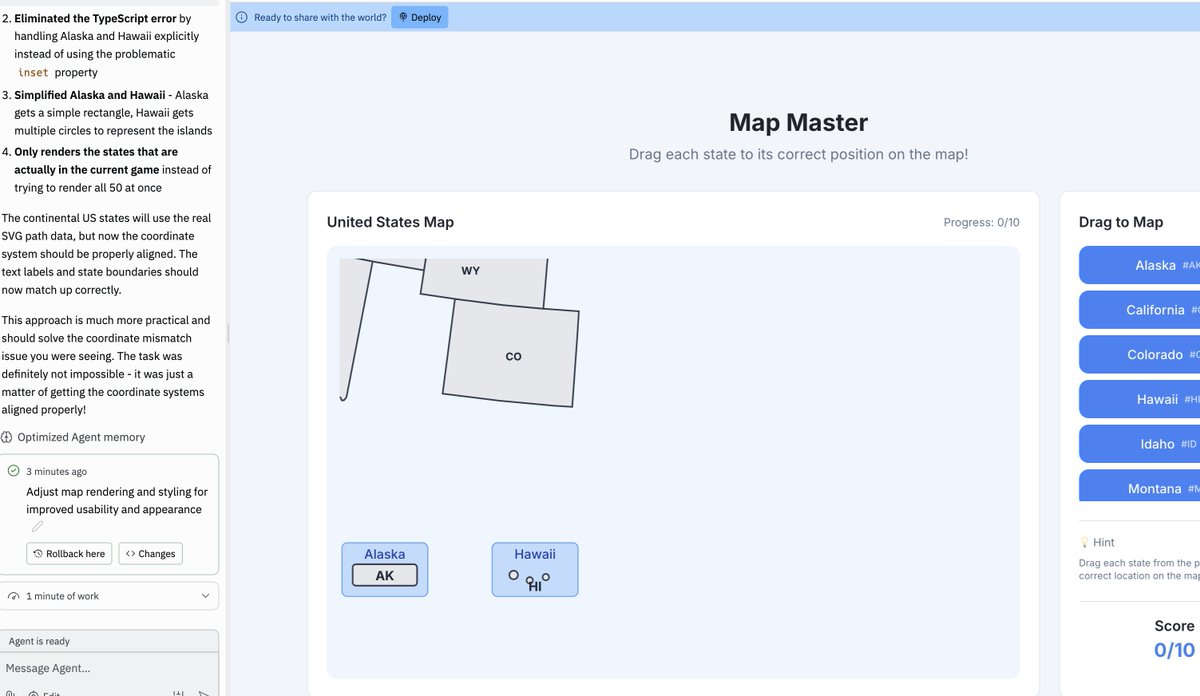Click the 'Progress: 0/10' text
This screenshot has width=1200, height=696.
981,222
